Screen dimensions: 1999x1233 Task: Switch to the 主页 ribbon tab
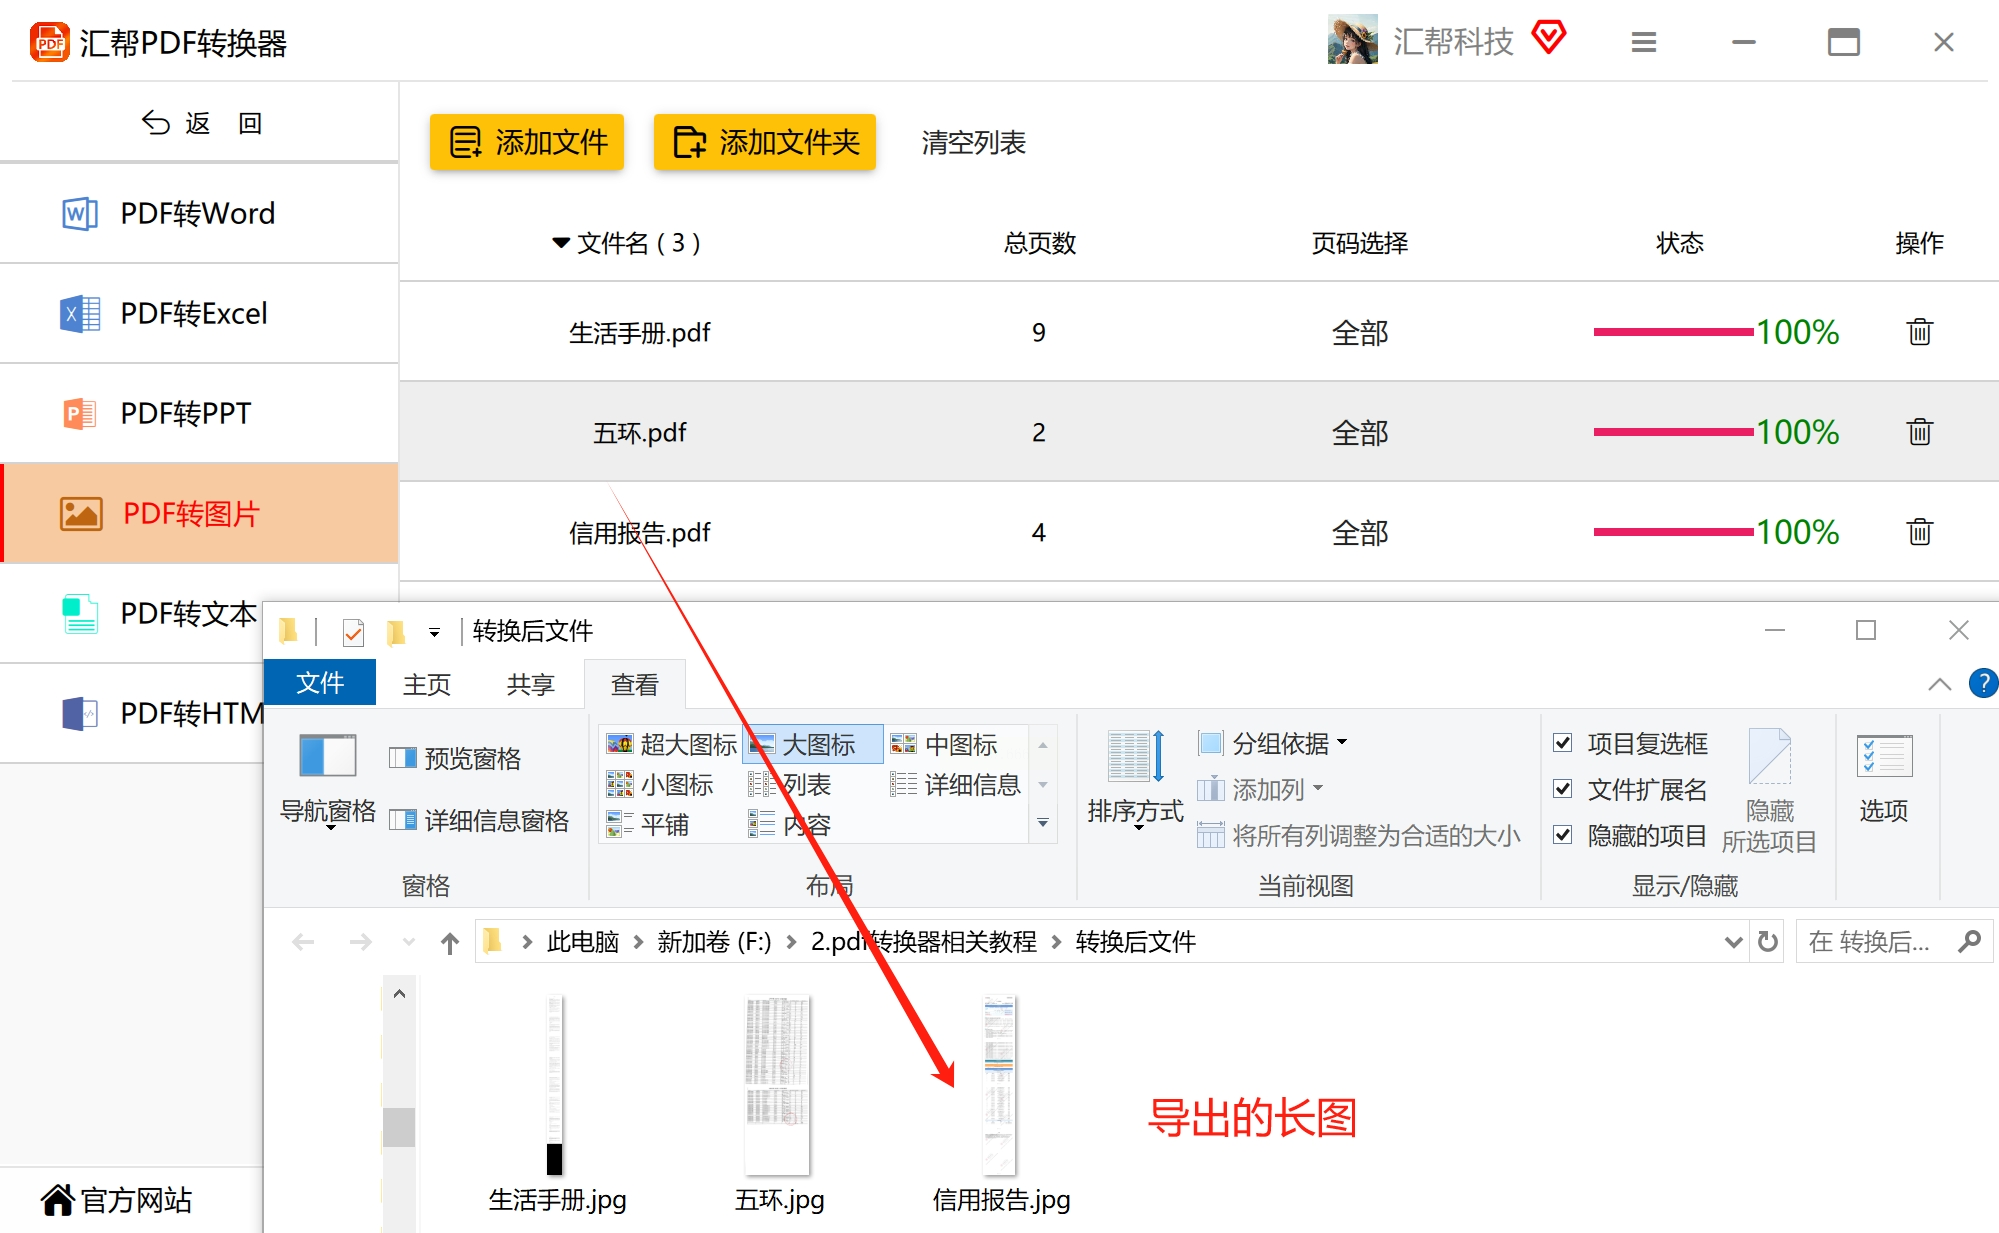pyautogui.click(x=427, y=684)
